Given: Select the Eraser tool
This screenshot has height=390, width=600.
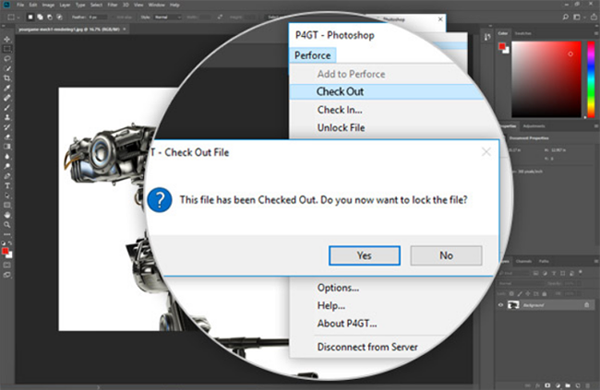Looking at the screenshot, I should (x=7, y=137).
